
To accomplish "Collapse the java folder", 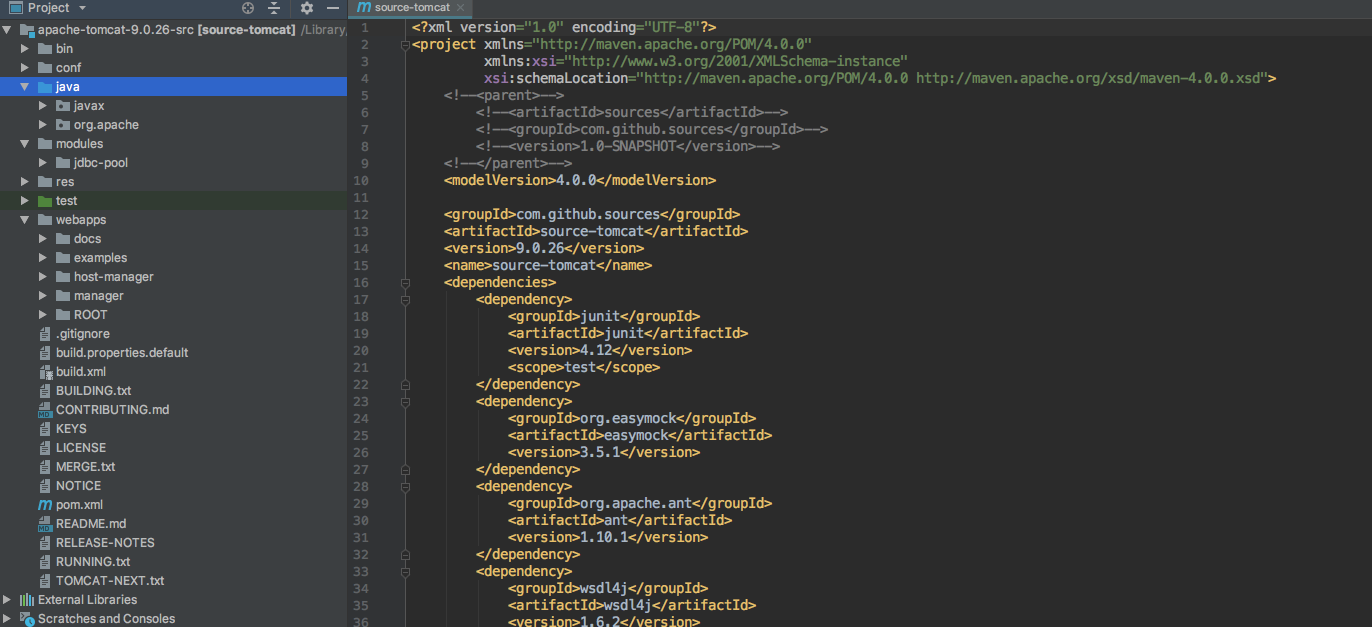I will pyautogui.click(x=25, y=87).
